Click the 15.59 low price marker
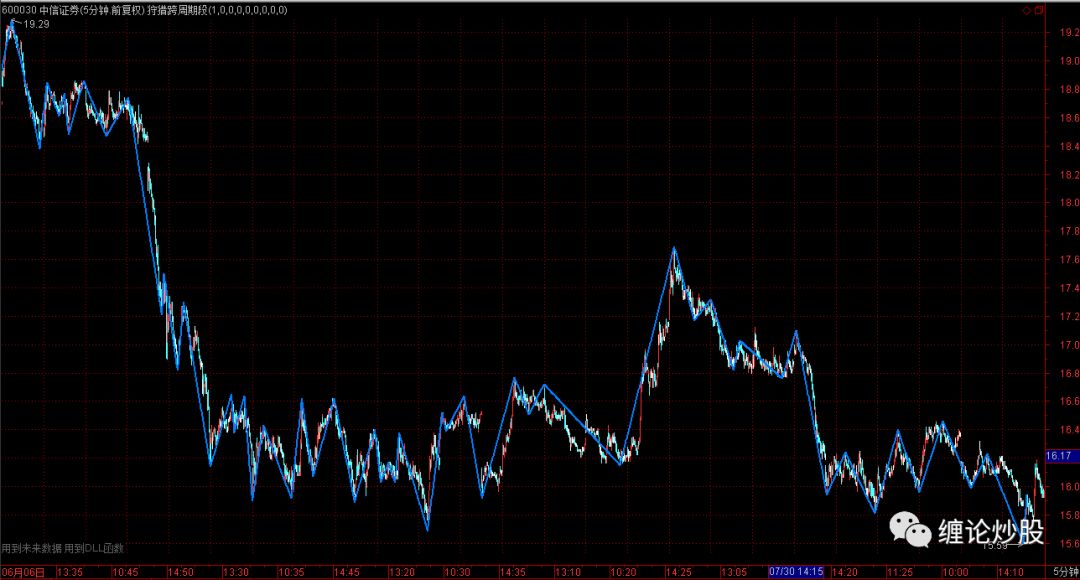The image size is (1080, 580). (x=994, y=546)
